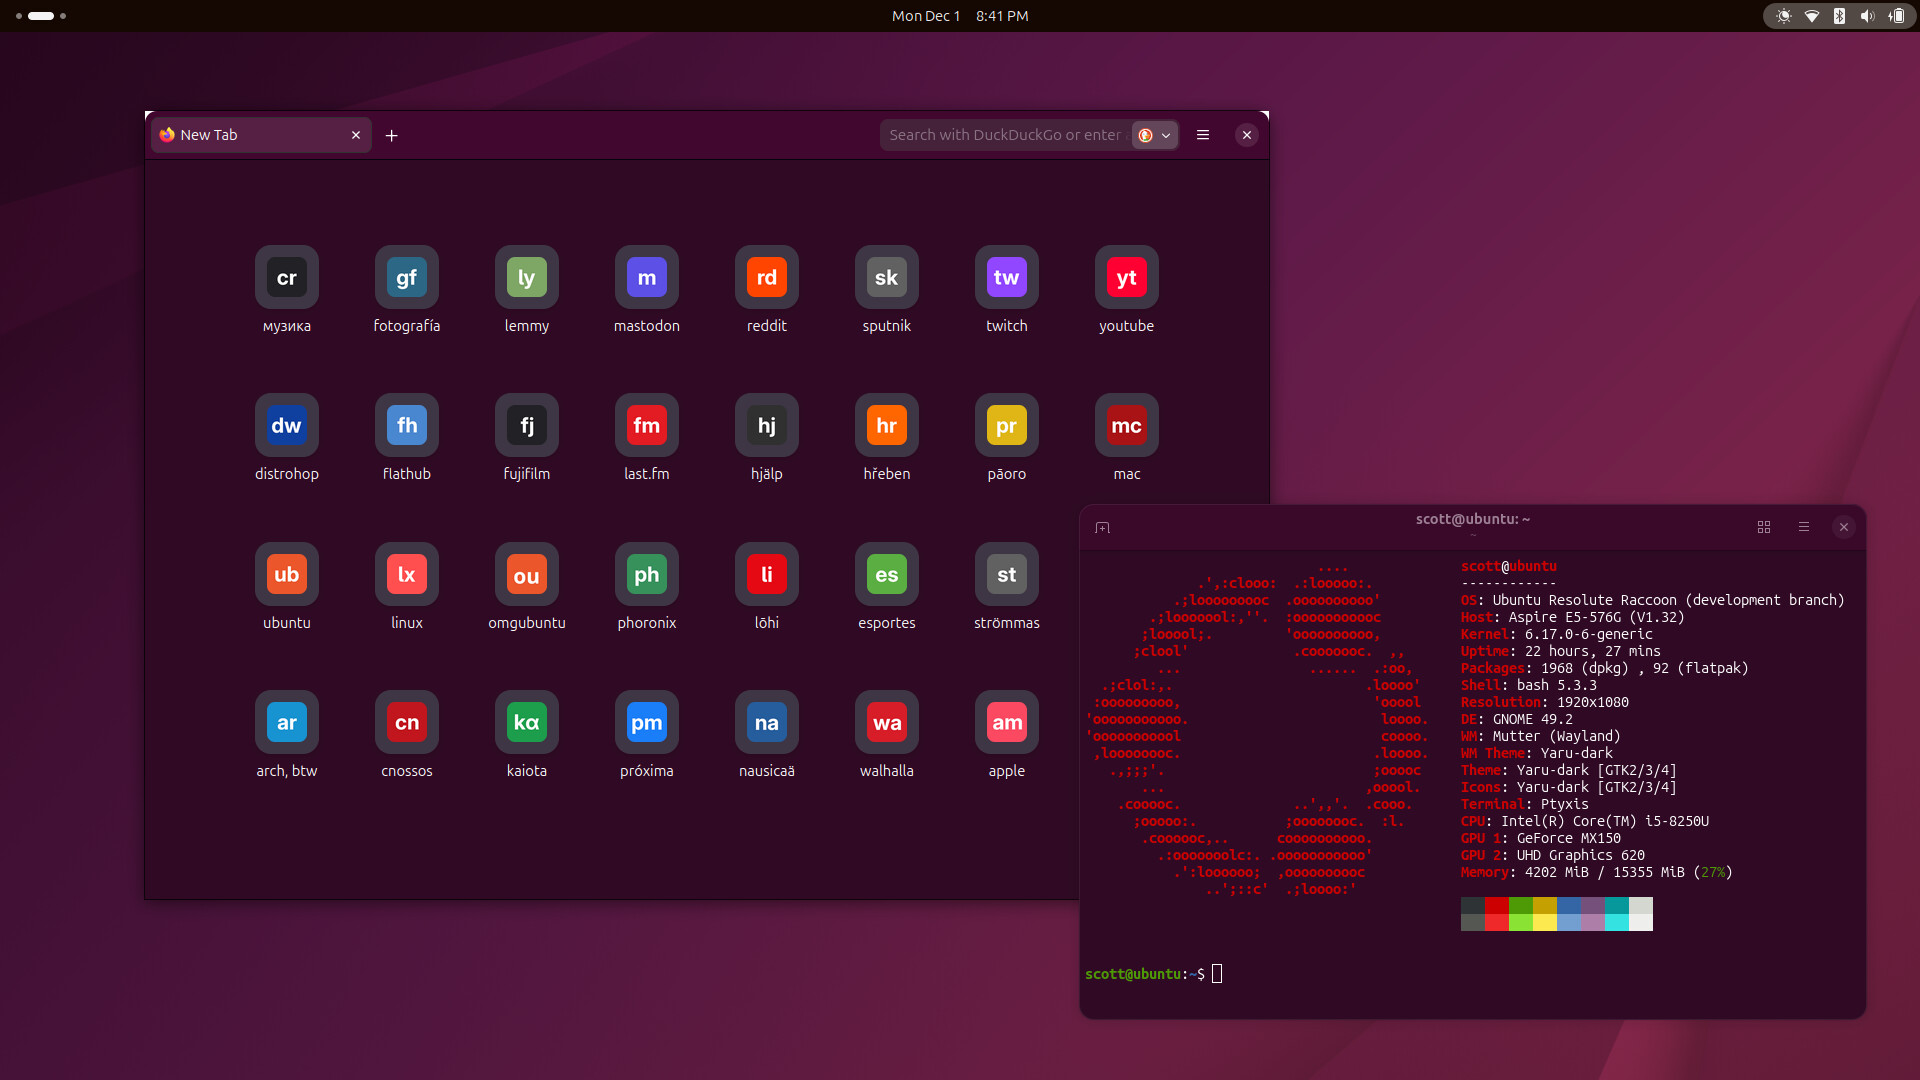Open the mastodon shortcut tile
The image size is (1920, 1080).
pos(646,278)
